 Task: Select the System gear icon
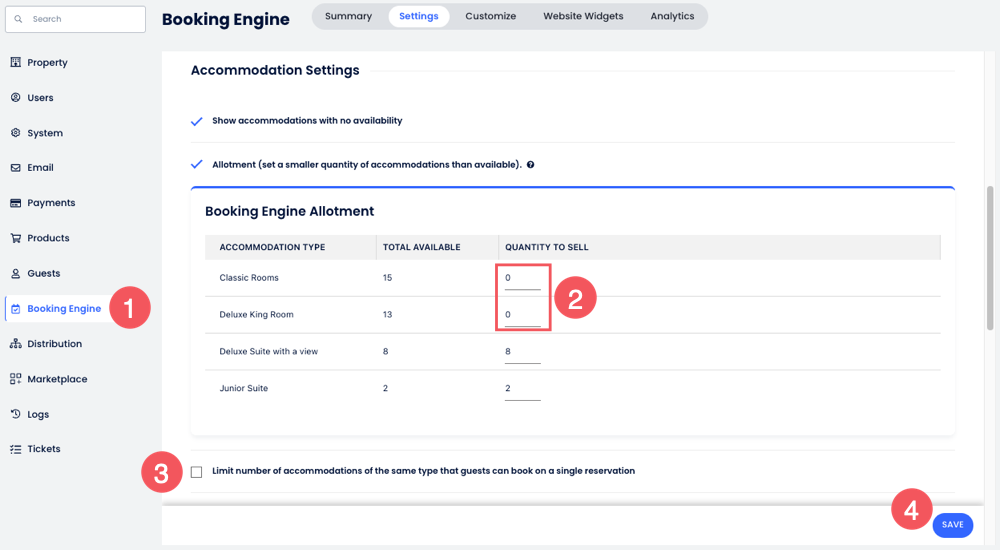[x=16, y=133]
